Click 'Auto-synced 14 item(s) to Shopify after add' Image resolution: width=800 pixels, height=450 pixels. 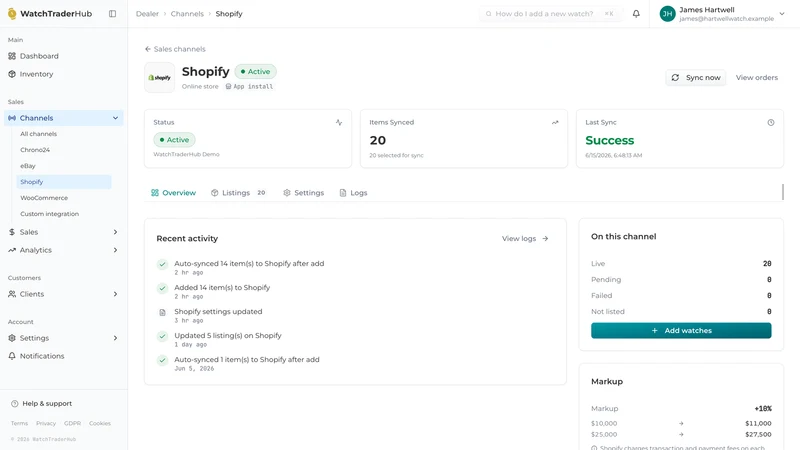(x=249, y=264)
